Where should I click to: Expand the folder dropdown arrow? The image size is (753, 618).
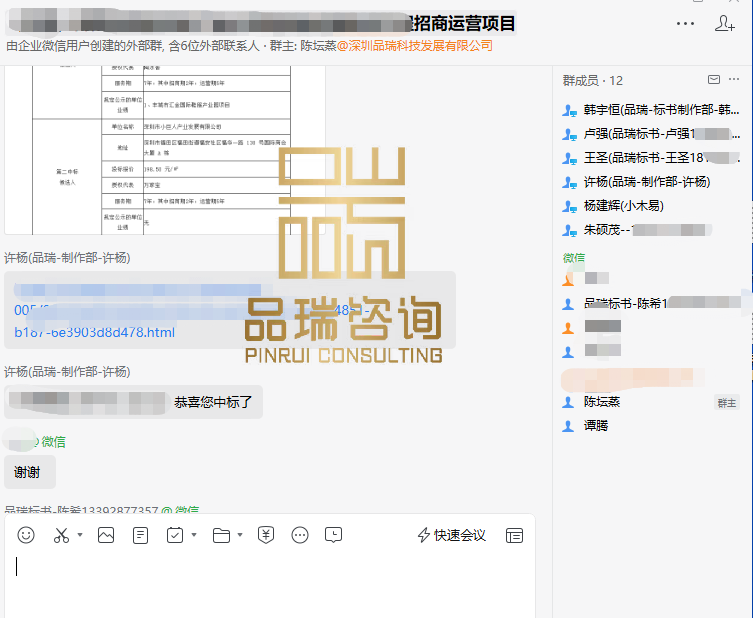click(240, 535)
